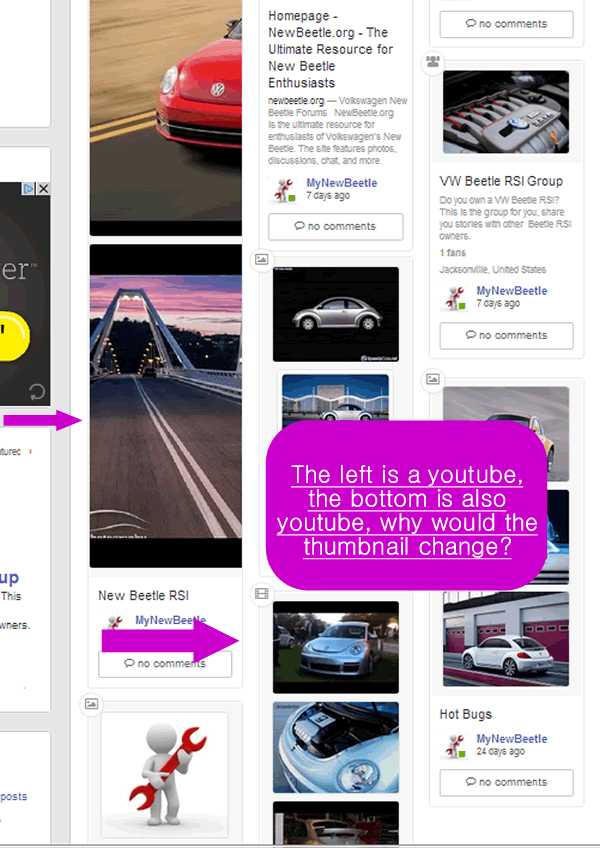Click MyNewBeetle avatar in Hot Bugs card

point(454,746)
